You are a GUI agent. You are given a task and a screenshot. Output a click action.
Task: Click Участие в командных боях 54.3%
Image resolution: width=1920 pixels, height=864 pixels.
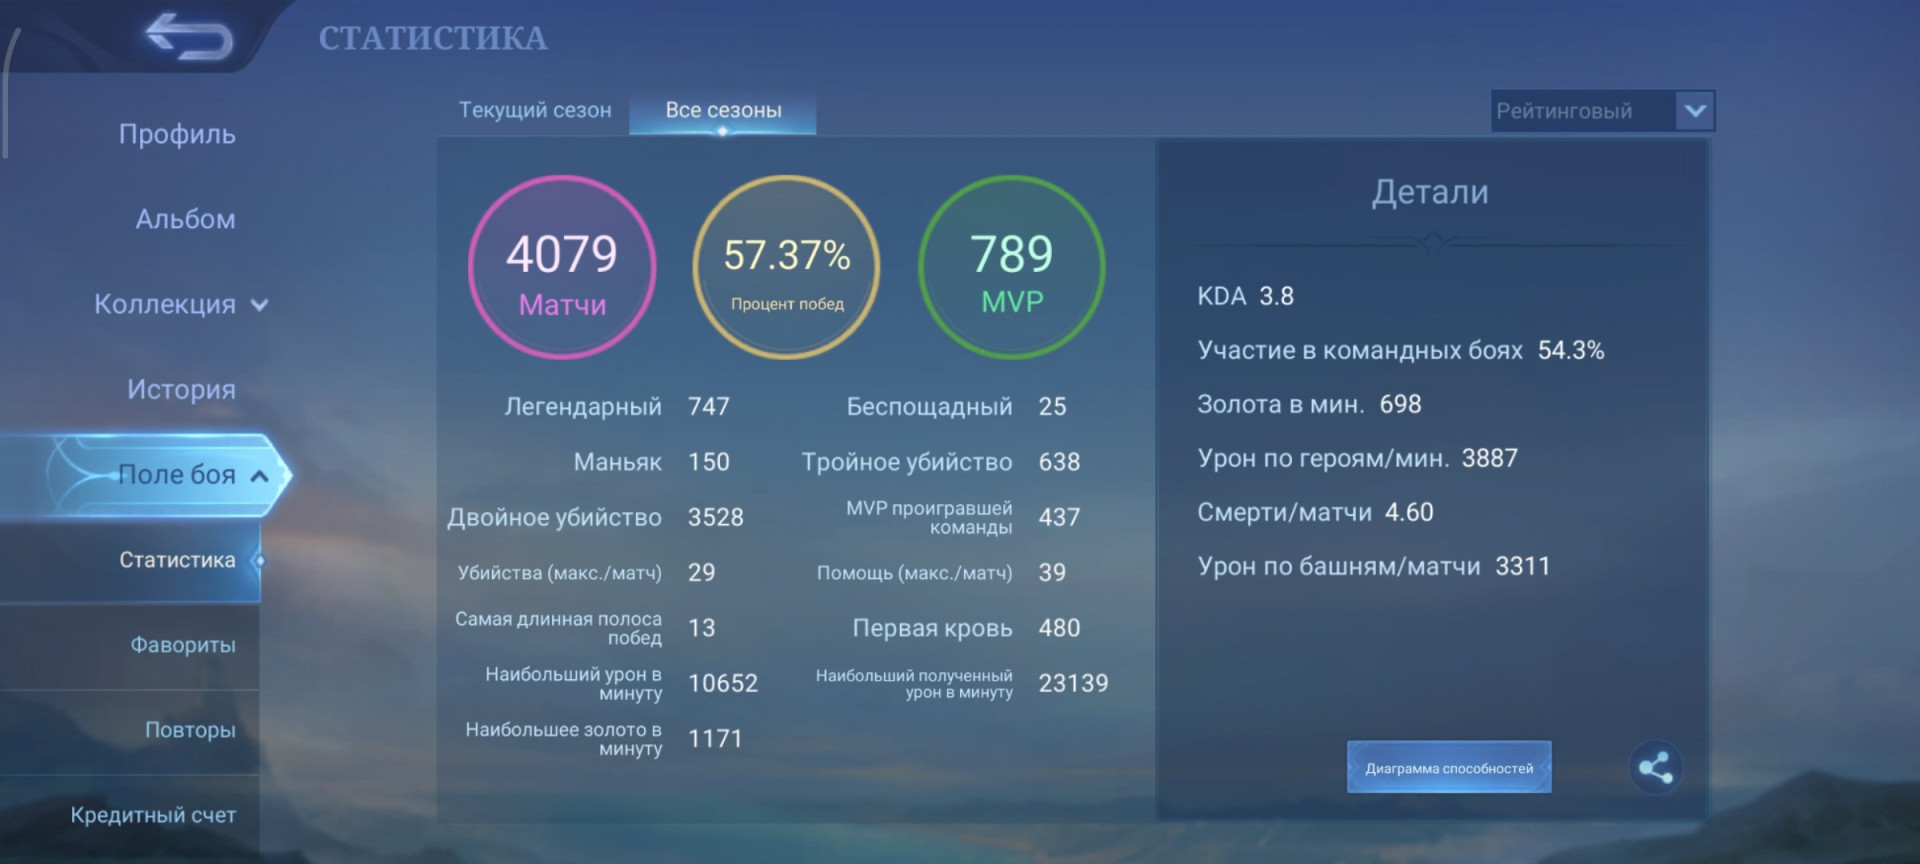pos(1401,350)
